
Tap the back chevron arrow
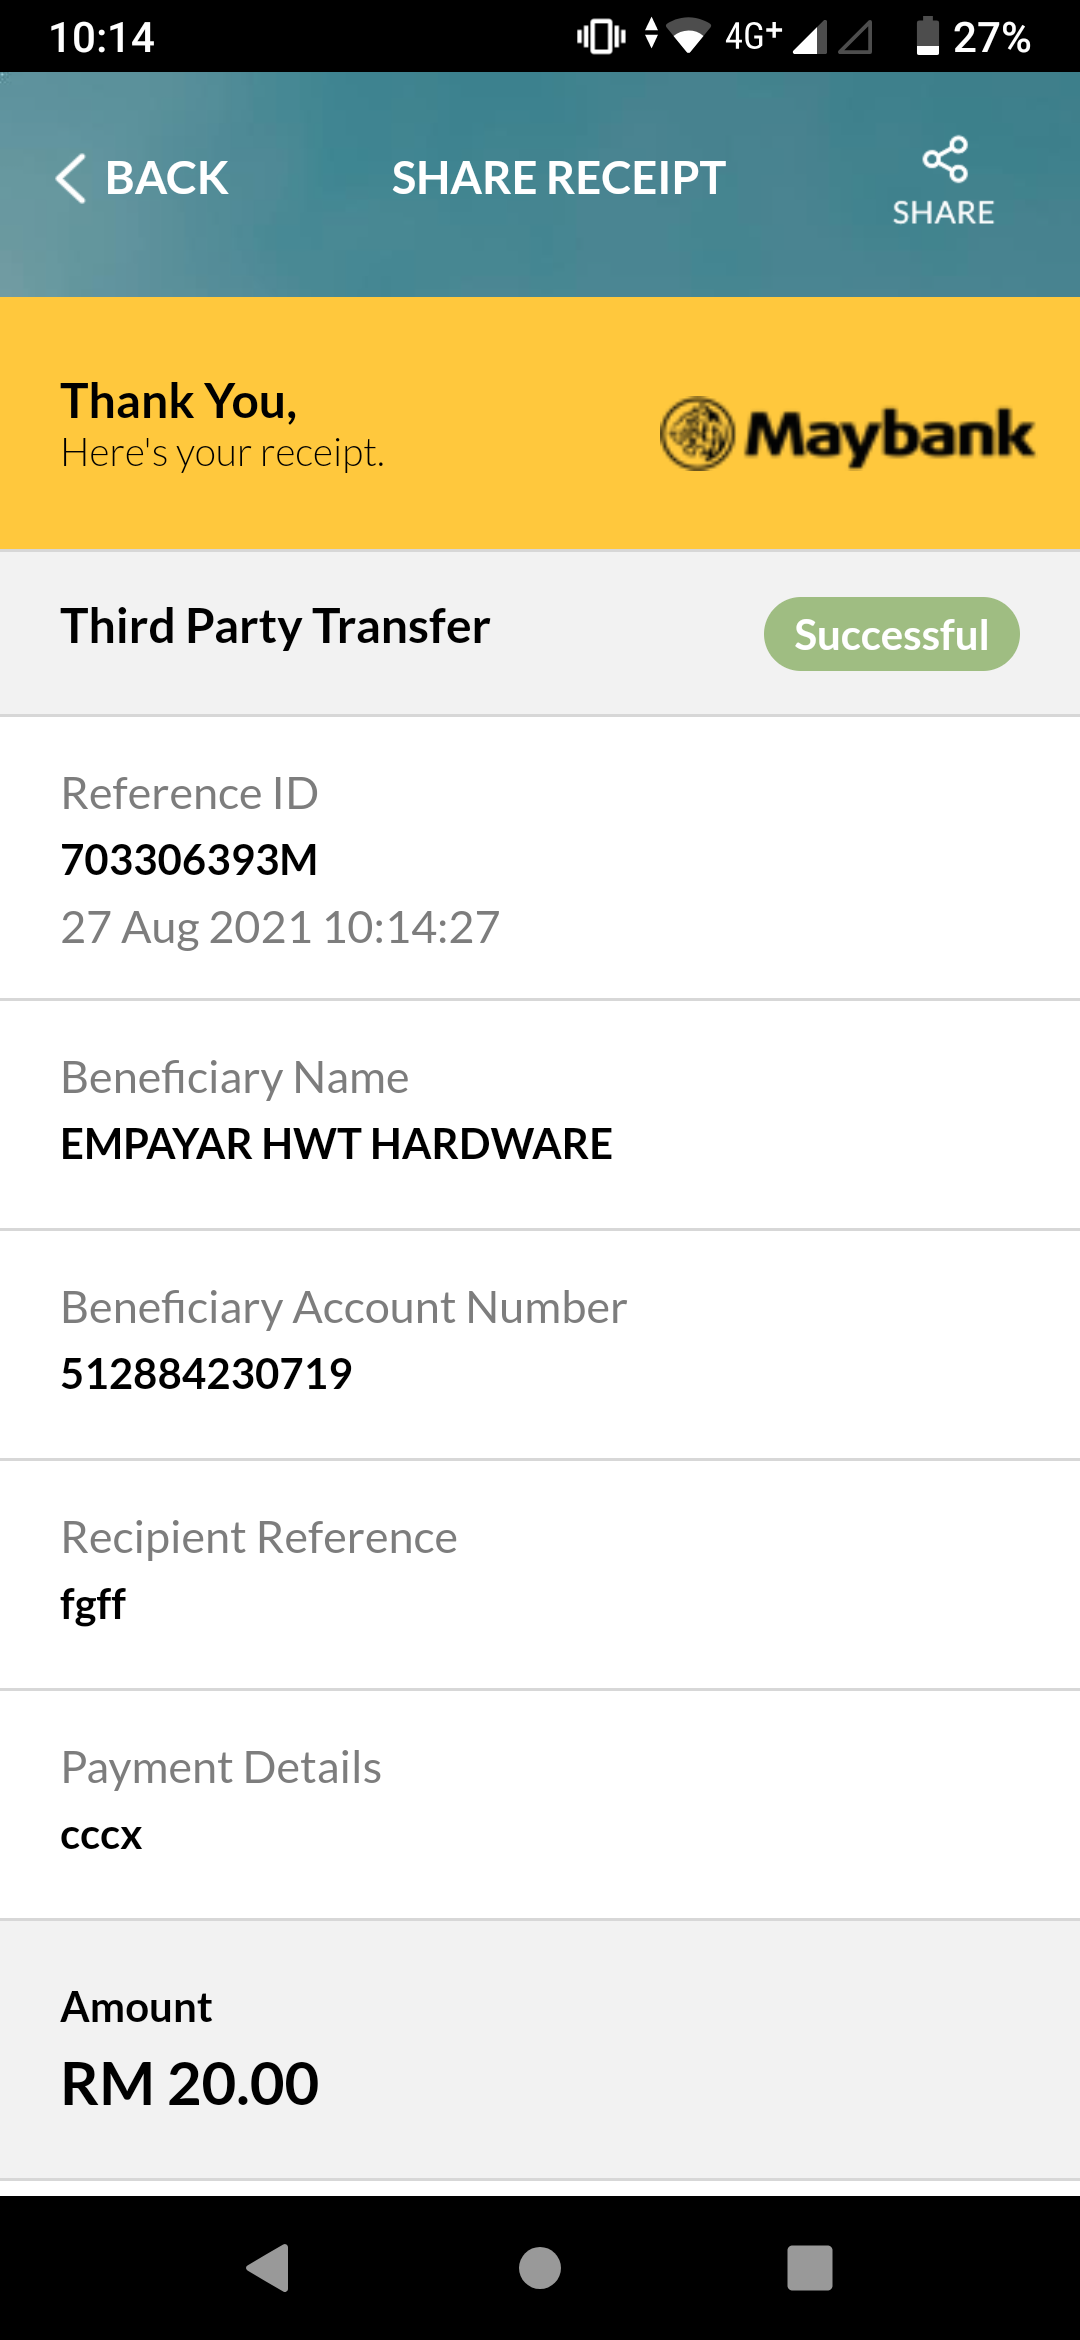[x=71, y=179]
